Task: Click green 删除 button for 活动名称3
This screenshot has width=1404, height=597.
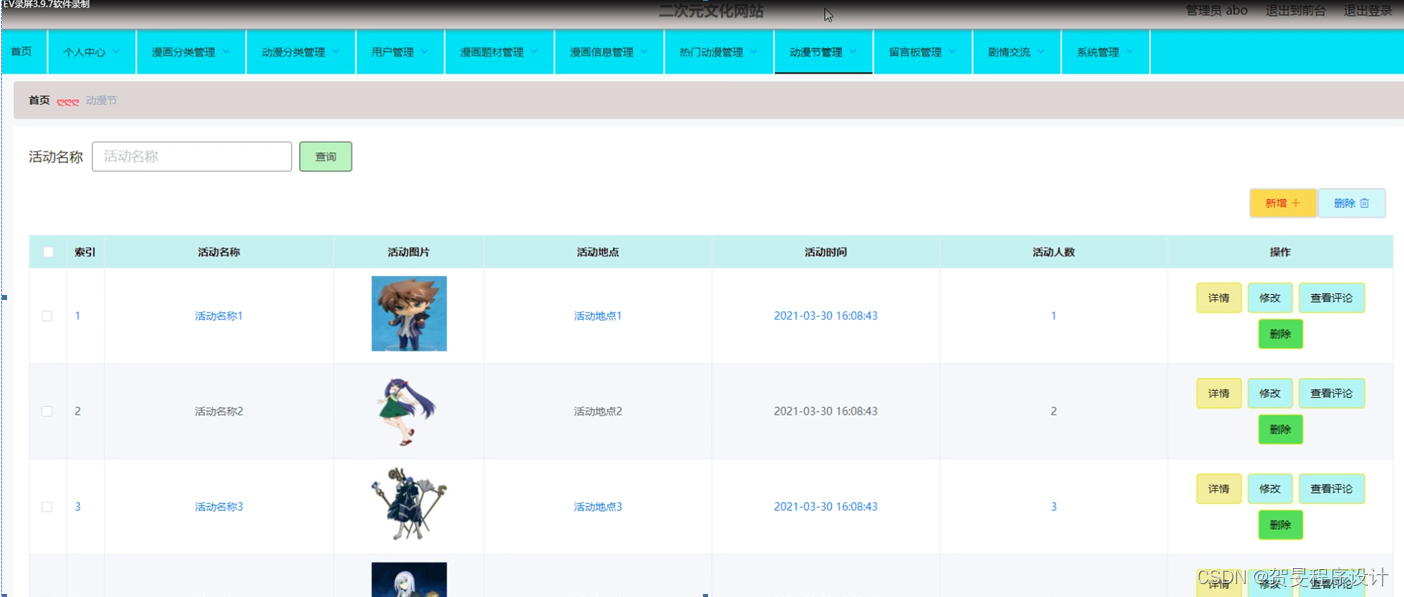Action: 1280,525
